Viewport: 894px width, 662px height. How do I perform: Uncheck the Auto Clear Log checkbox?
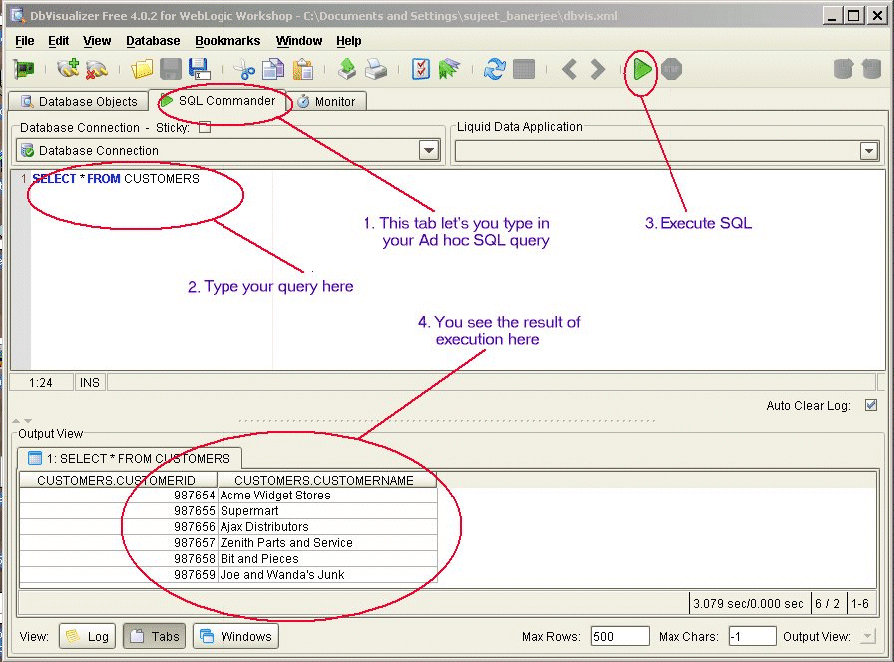click(871, 405)
